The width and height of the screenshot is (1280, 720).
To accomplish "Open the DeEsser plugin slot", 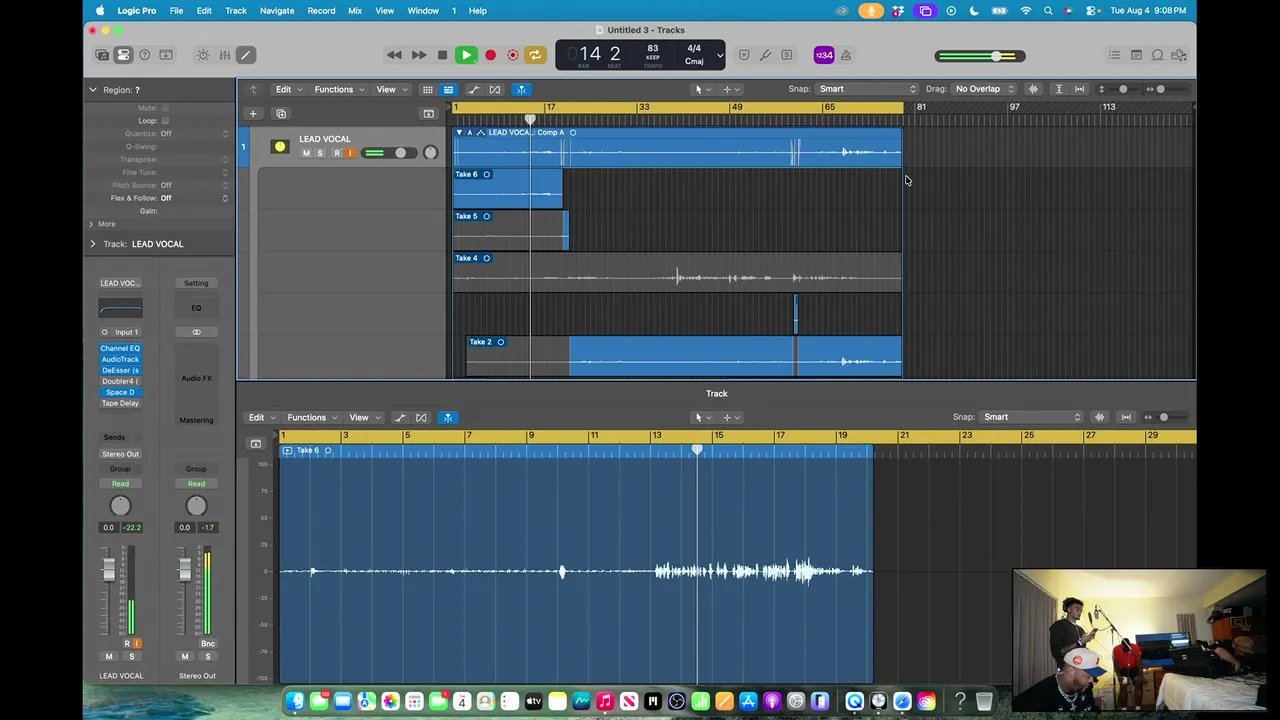I will point(120,370).
